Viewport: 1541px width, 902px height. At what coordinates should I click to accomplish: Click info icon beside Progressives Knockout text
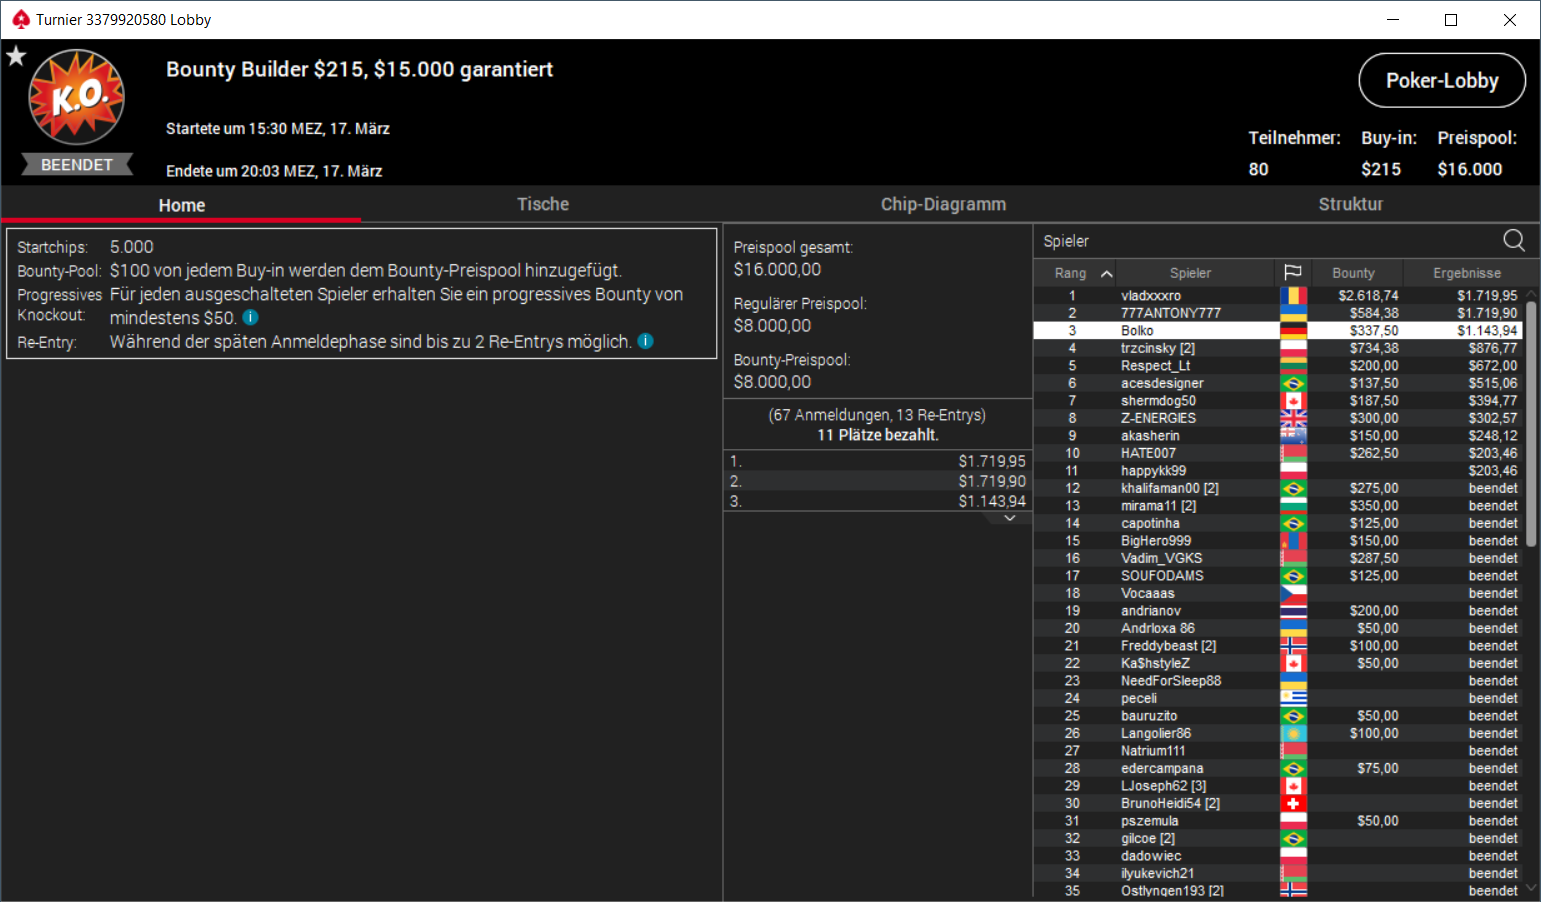pos(251,317)
